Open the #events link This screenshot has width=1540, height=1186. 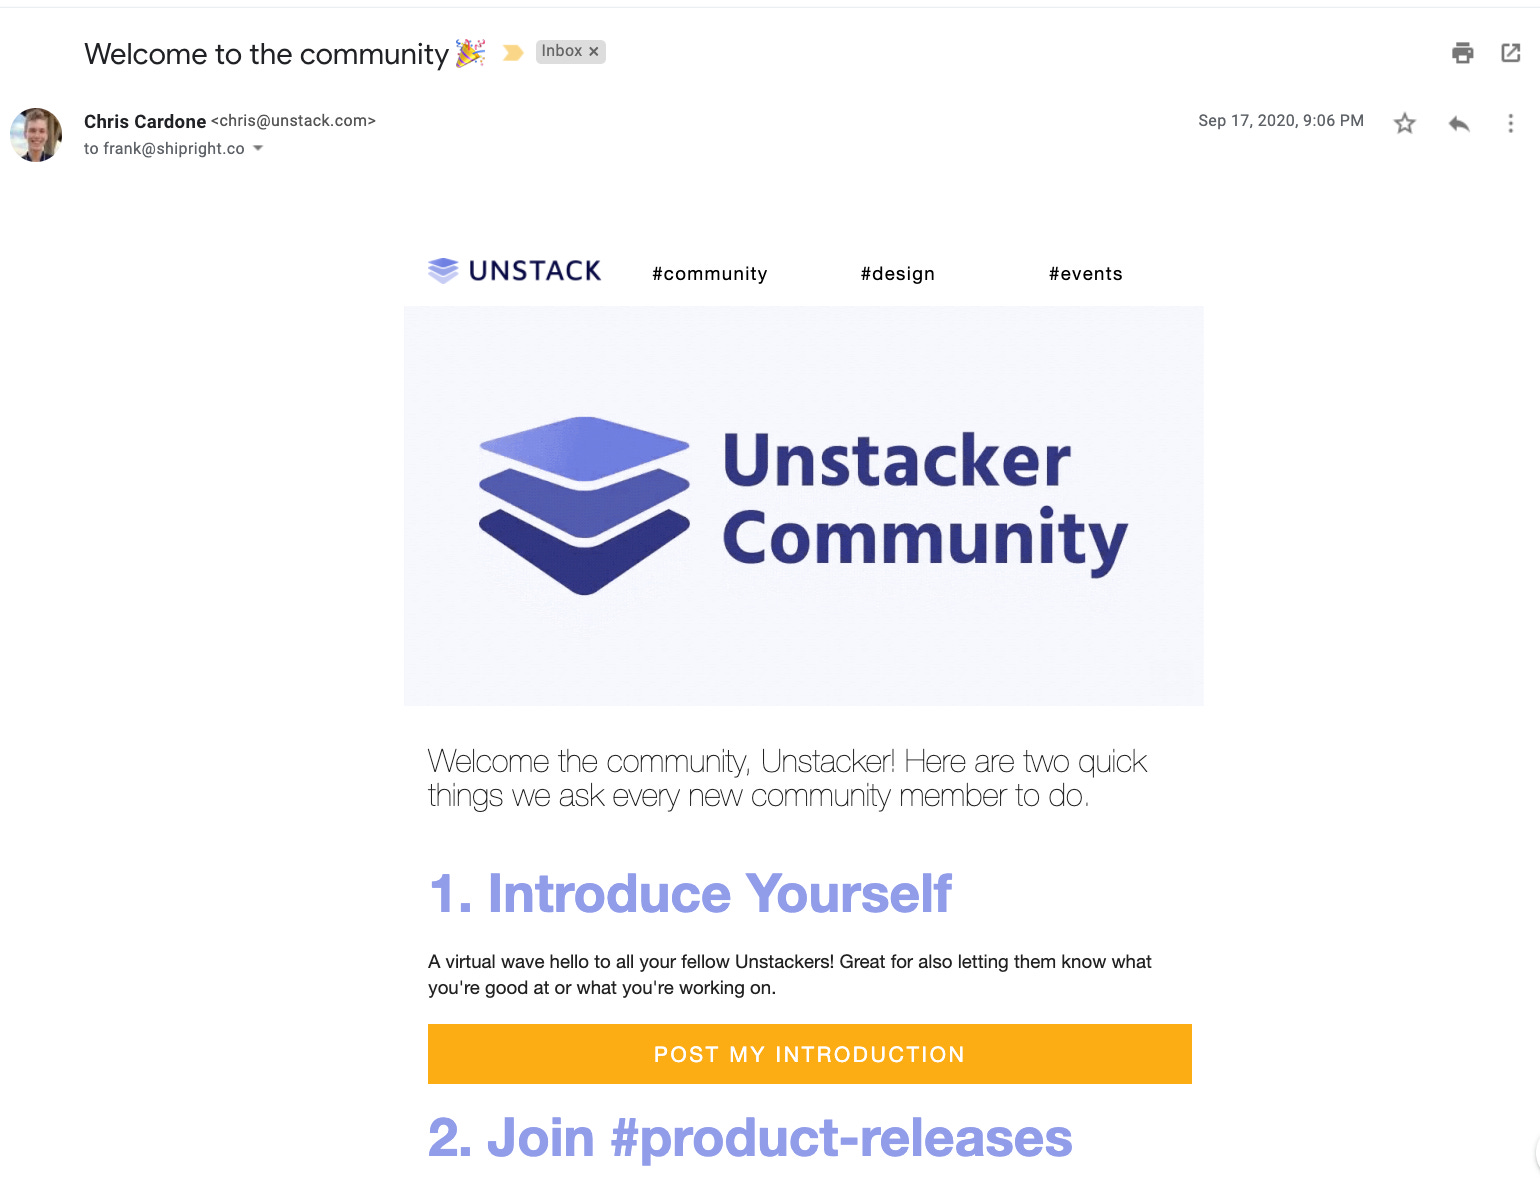(1086, 274)
